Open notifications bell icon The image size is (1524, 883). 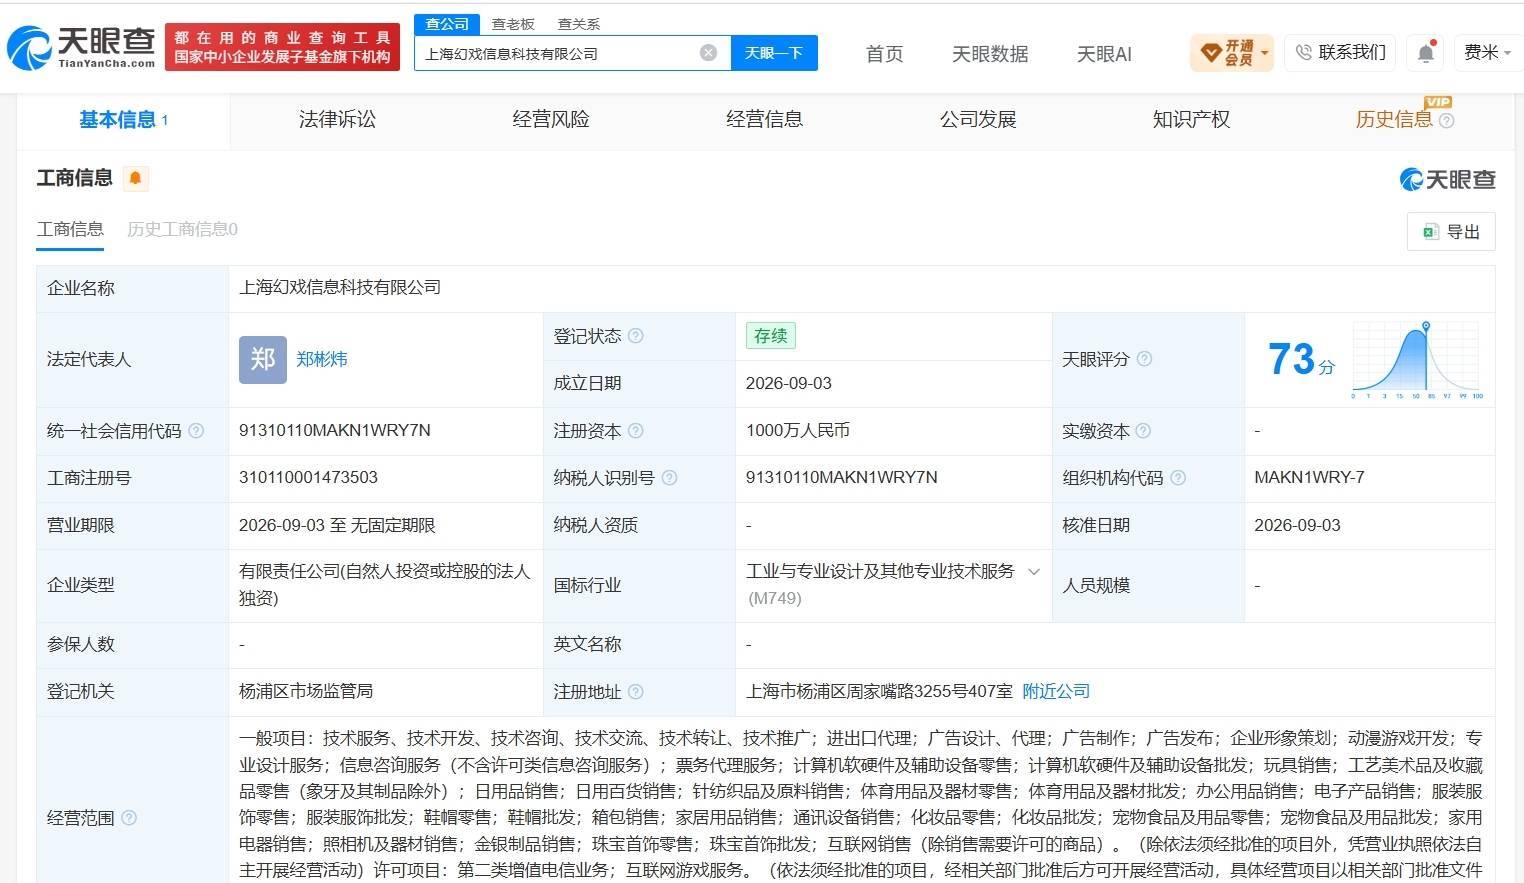point(1425,52)
